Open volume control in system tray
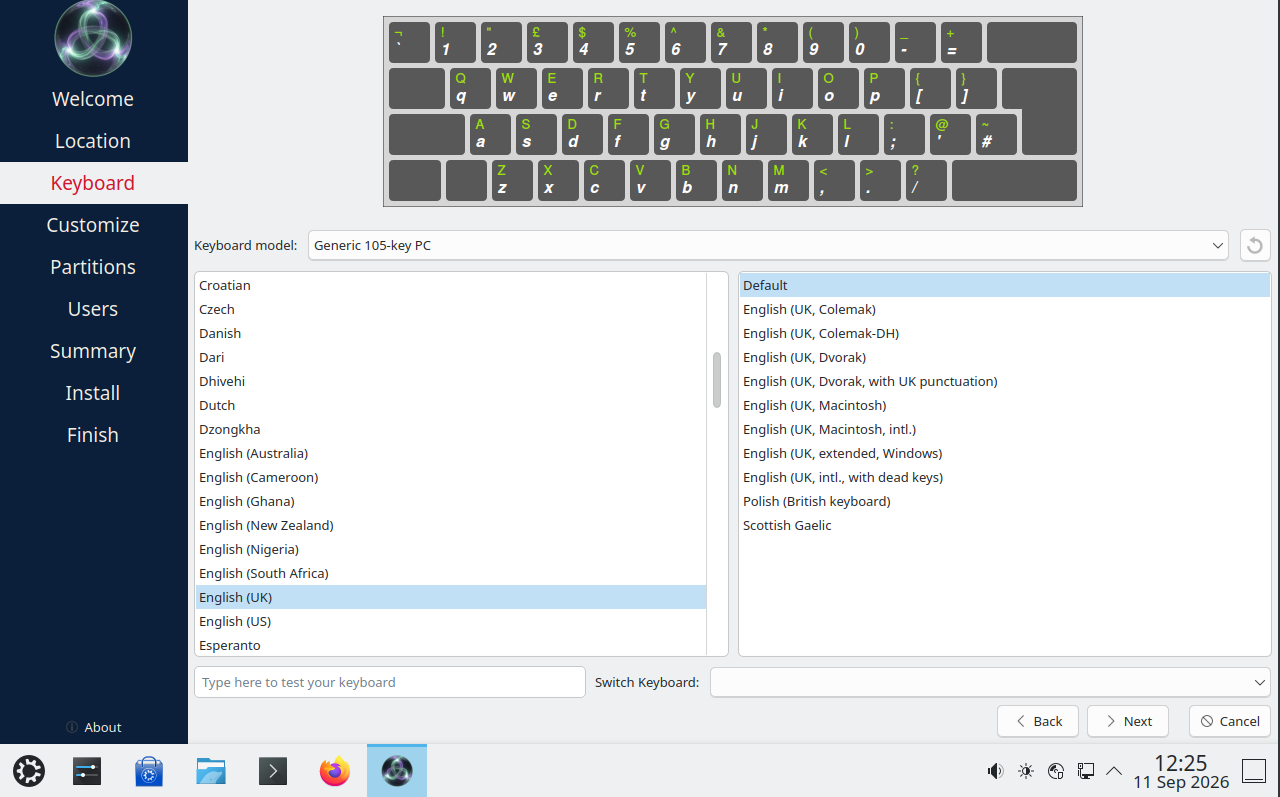Image resolution: width=1280 pixels, height=797 pixels. point(995,771)
